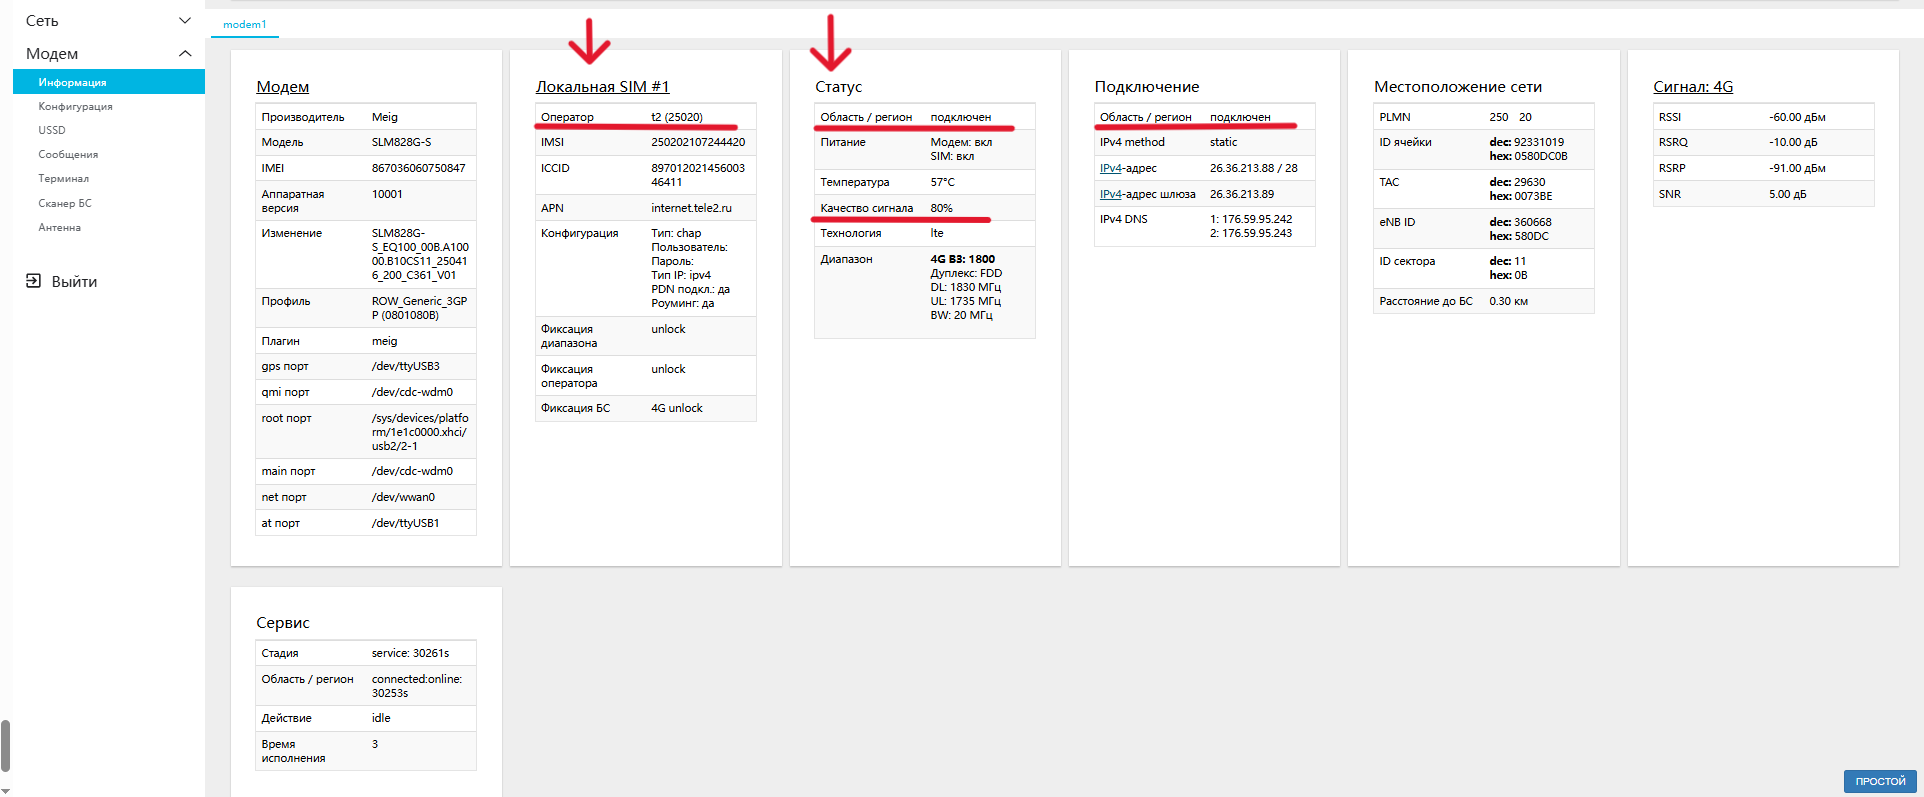
Task: Click the Производитель value Meig
Action: 384,117
